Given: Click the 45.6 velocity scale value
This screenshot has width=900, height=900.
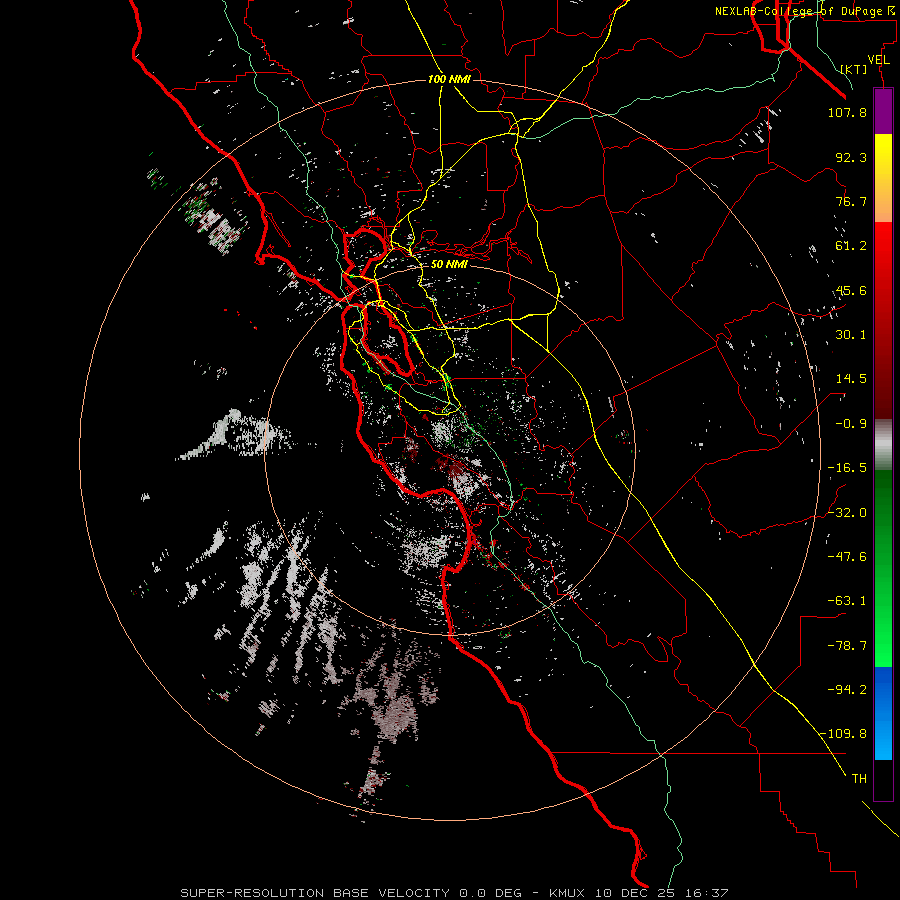Looking at the screenshot, I should pos(851,290).
